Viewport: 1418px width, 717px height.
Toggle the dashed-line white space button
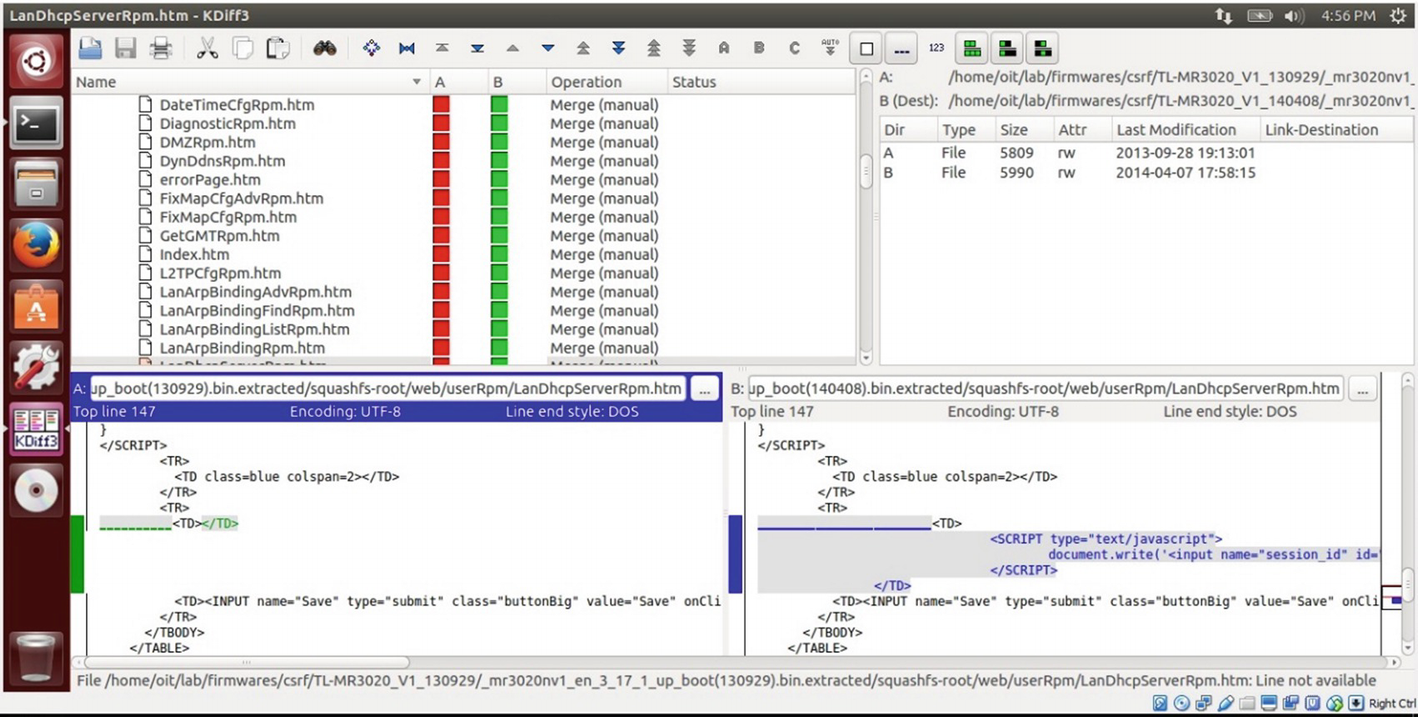coord(901,48)
